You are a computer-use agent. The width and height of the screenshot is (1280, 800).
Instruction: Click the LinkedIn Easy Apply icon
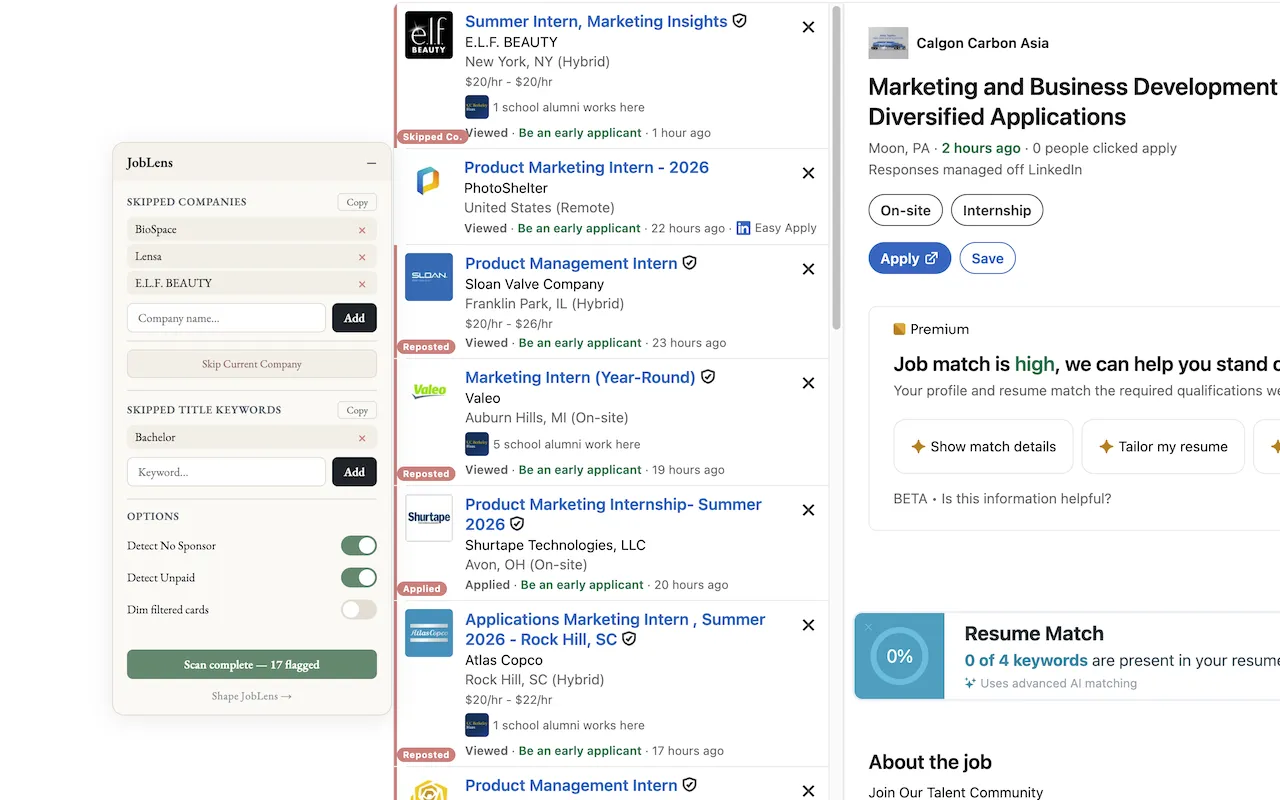point(743,228)
